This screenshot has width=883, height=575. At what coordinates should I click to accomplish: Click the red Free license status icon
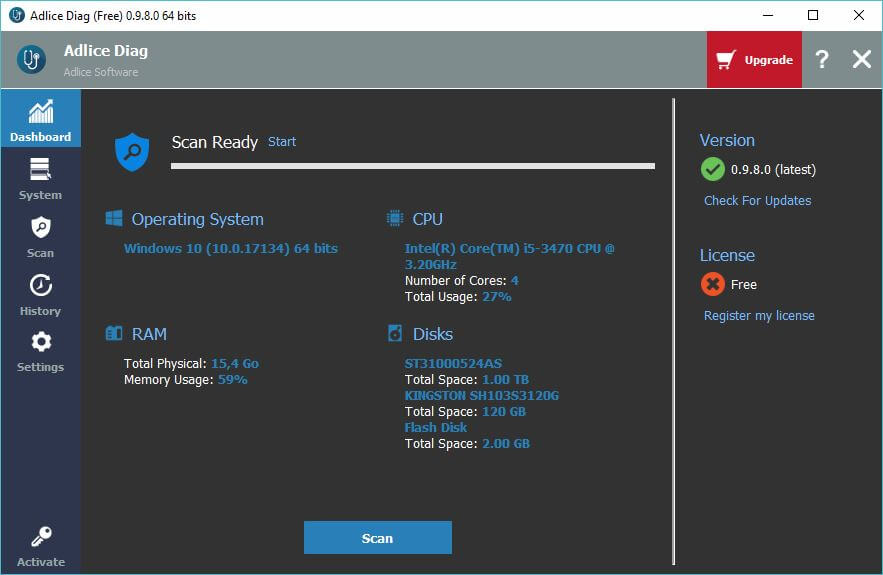tap(713, 285)
